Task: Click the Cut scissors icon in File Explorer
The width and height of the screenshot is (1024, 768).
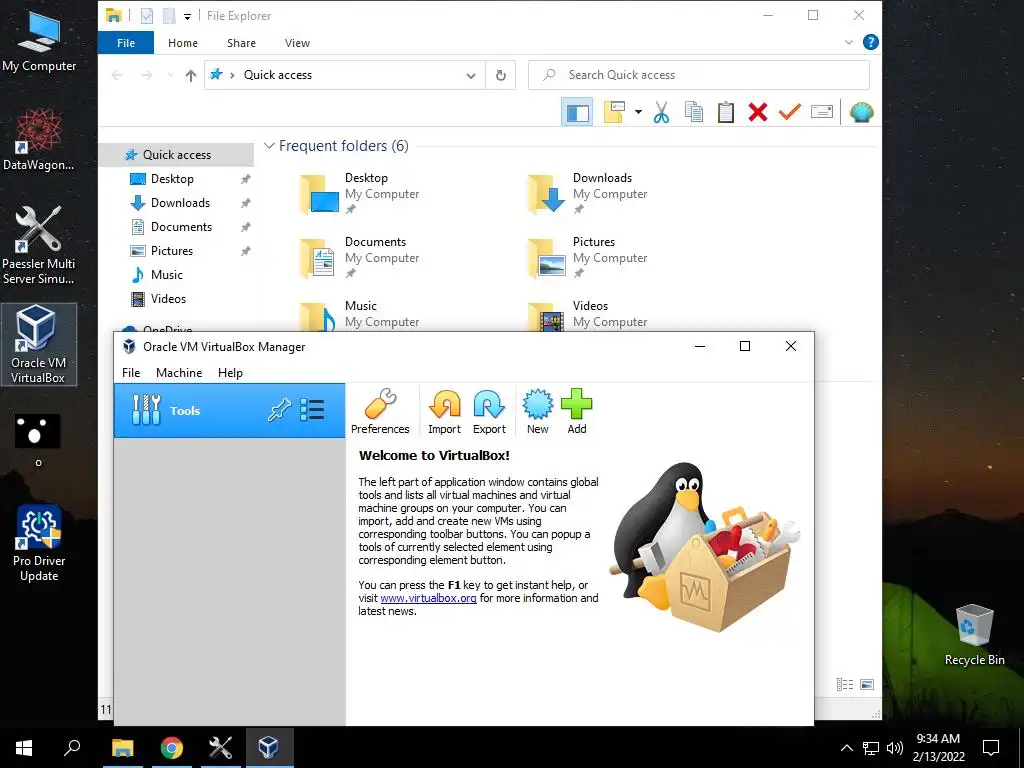Action: click(x=662, y=112)
